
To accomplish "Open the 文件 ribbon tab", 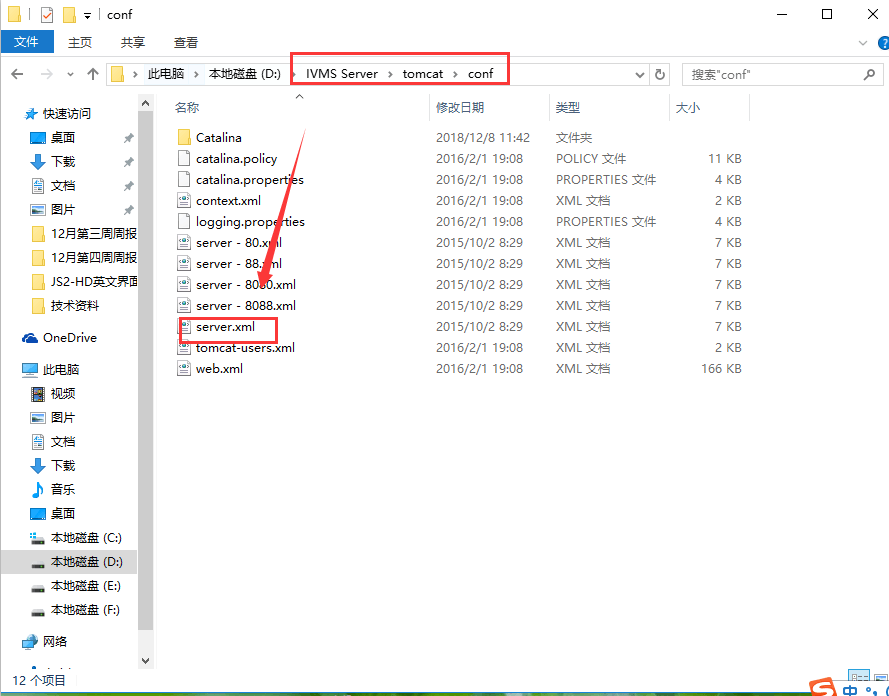I will tap(27, 43).
